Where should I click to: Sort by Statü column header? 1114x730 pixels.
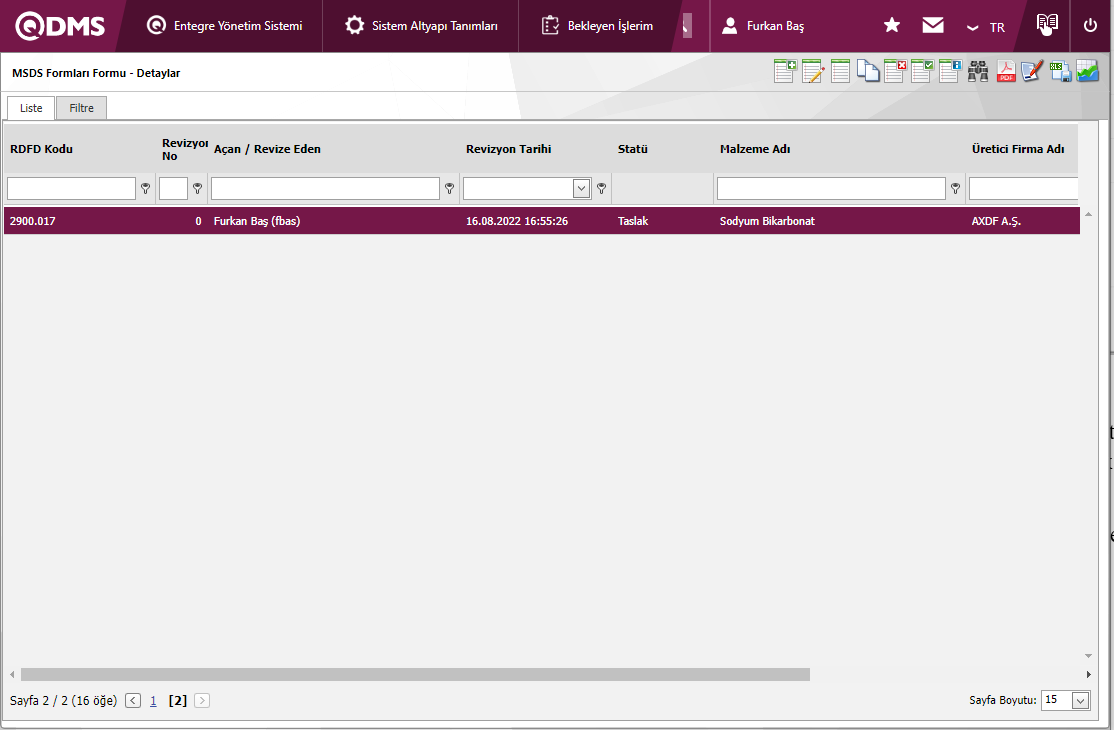click(x=632, y=149)
